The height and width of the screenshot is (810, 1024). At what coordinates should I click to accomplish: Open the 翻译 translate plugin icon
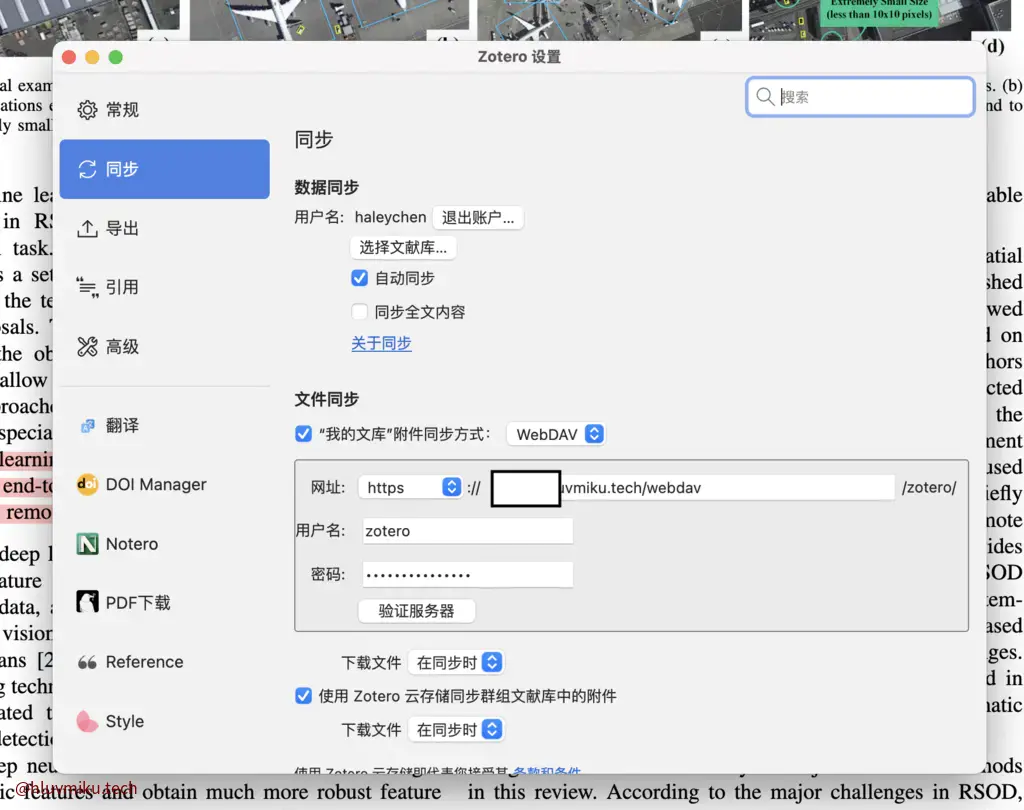[88, 426]
